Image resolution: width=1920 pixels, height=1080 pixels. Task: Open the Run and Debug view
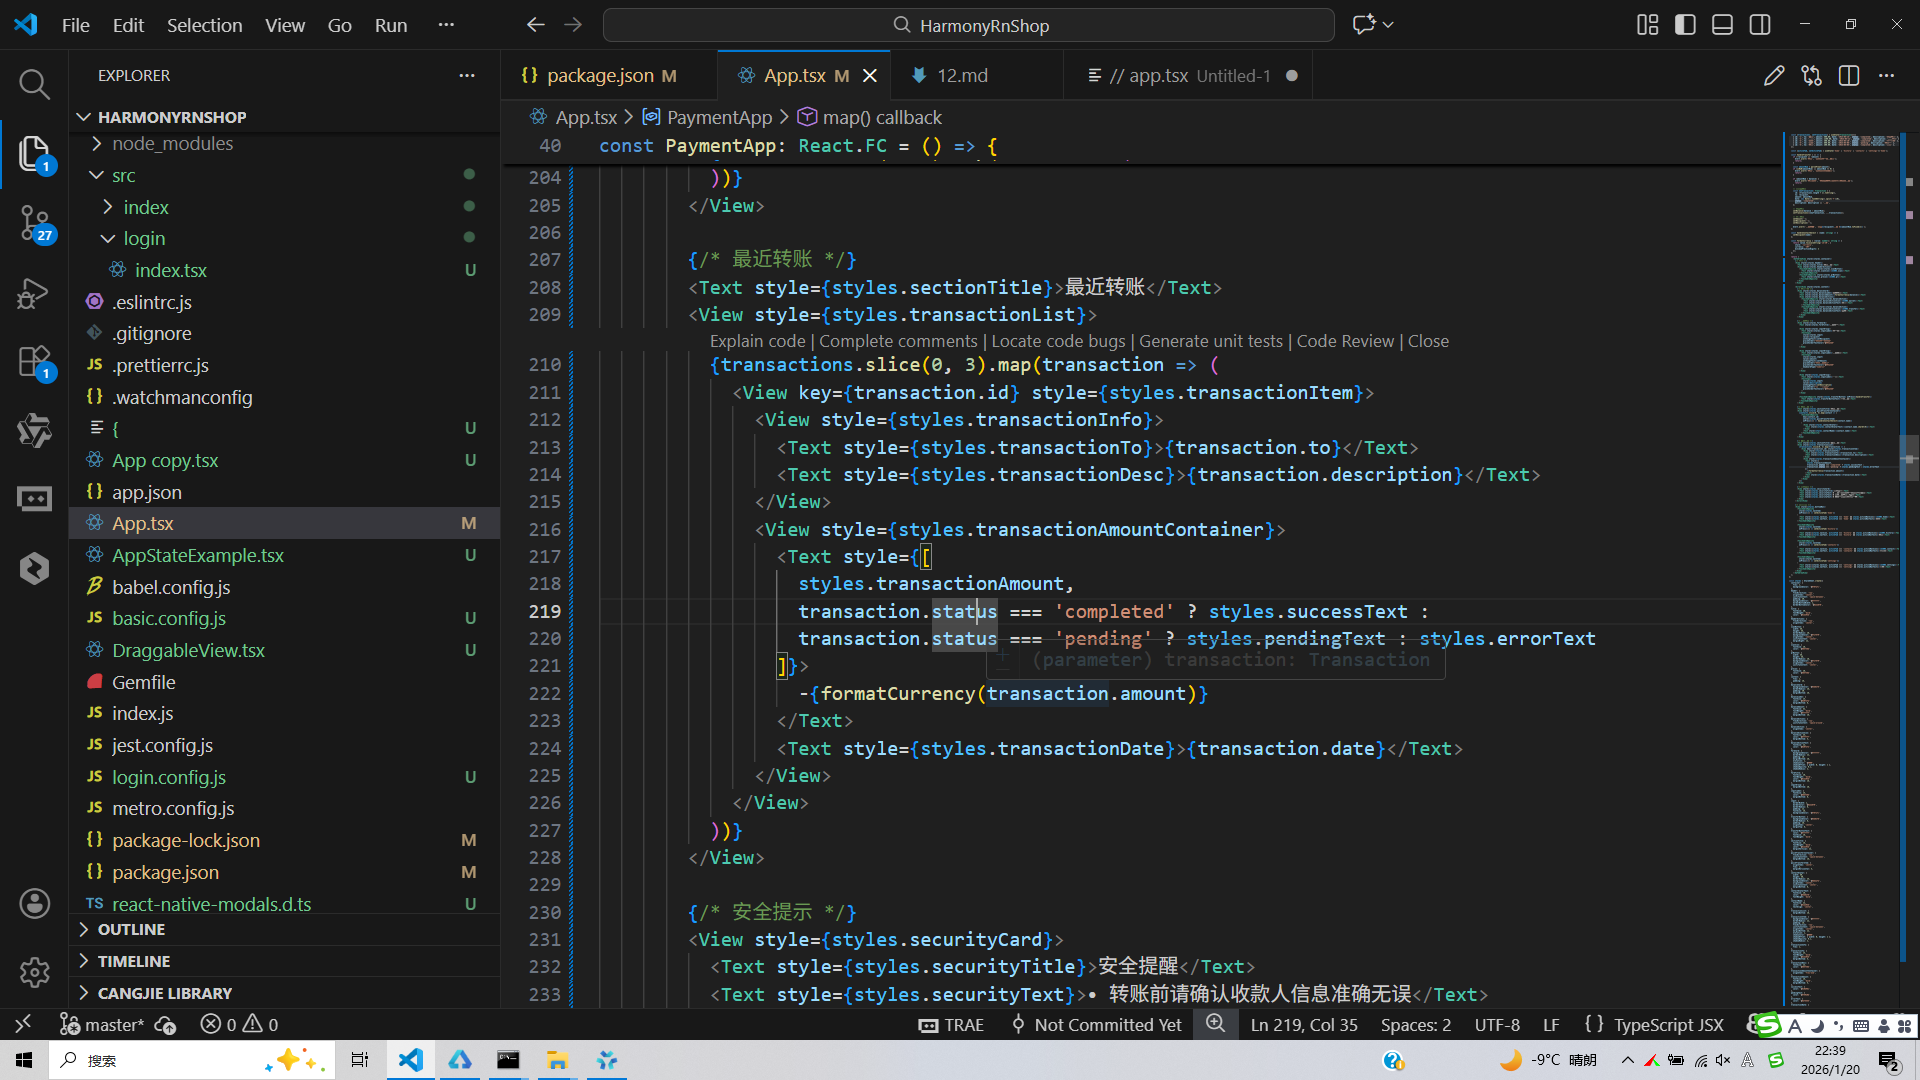(34, 292)
